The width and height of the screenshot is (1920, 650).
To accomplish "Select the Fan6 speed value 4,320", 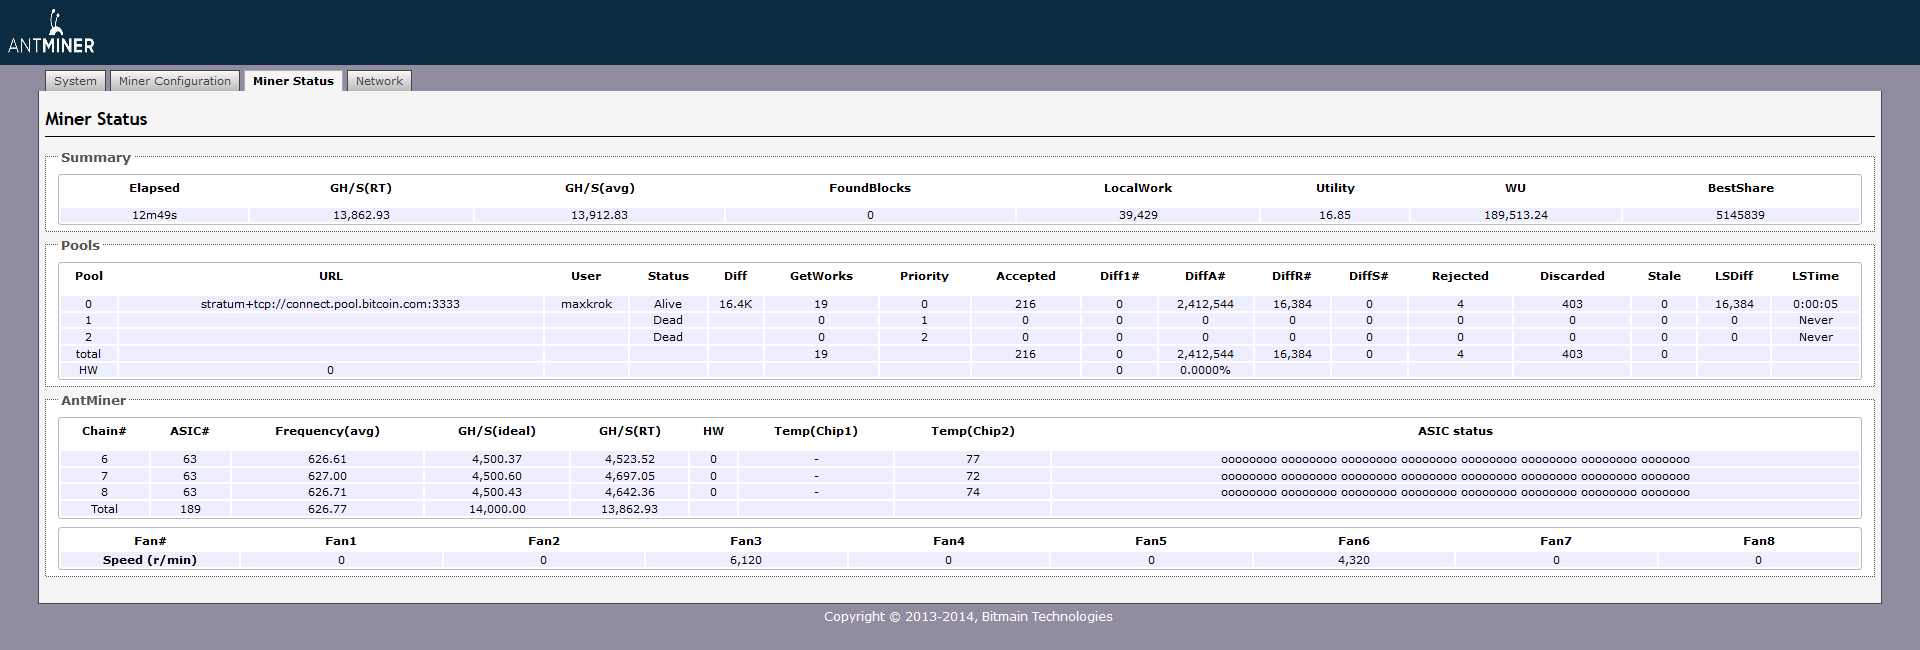I will (x=1354, y=560).
